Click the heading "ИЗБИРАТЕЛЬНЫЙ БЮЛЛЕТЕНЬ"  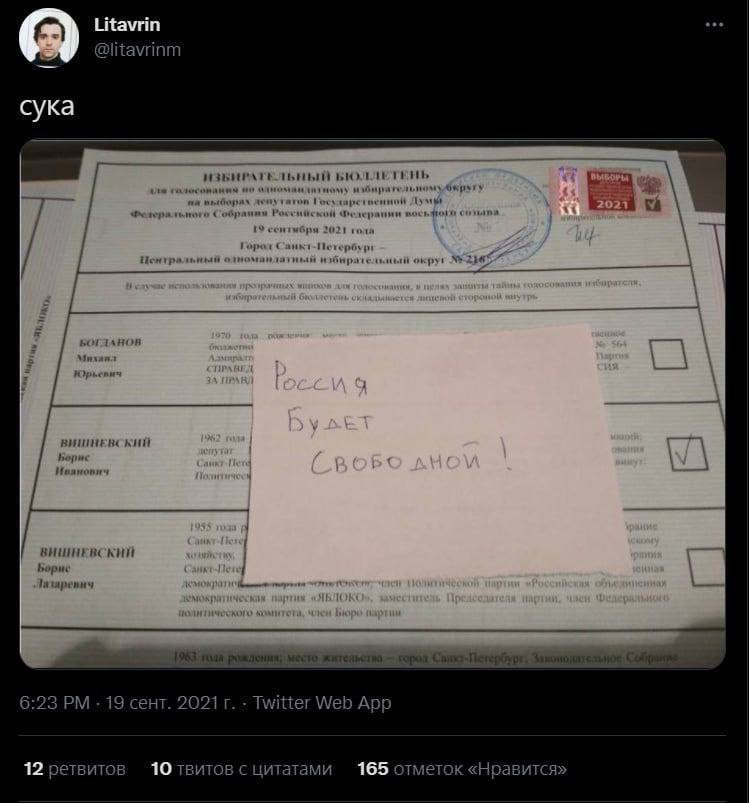(x=316, y=177)
